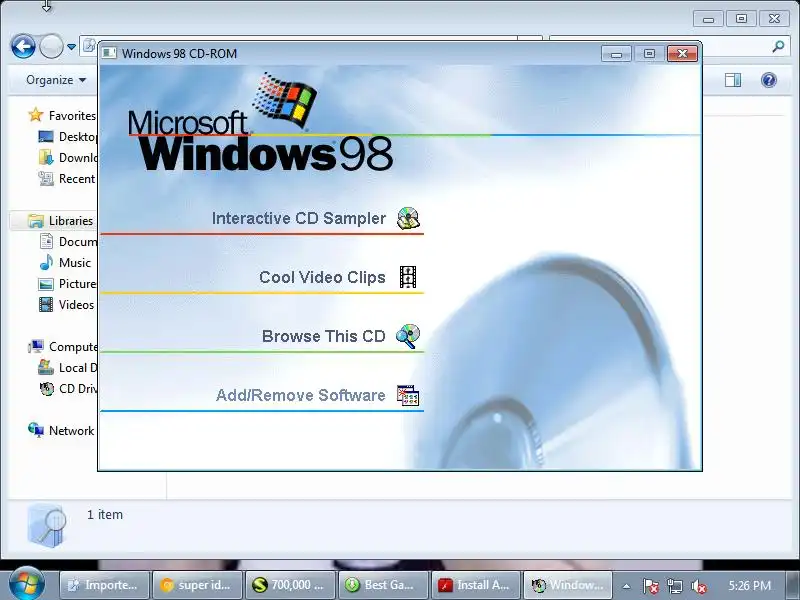Close the Windows 98 CD-ROM window
This screenshot has width=800, height=600.
(682, 54)
